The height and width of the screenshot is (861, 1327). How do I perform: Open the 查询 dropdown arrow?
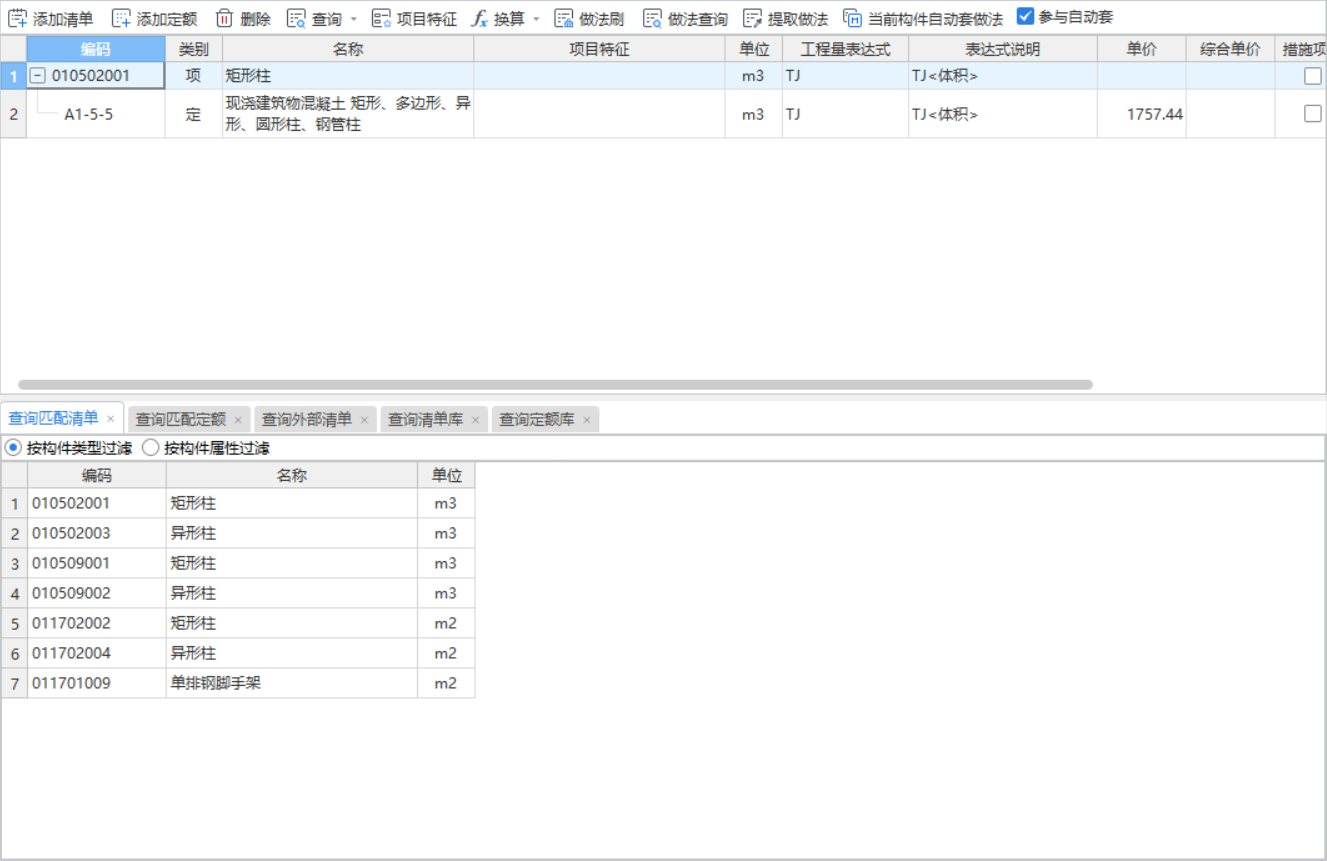pos(353,19)
